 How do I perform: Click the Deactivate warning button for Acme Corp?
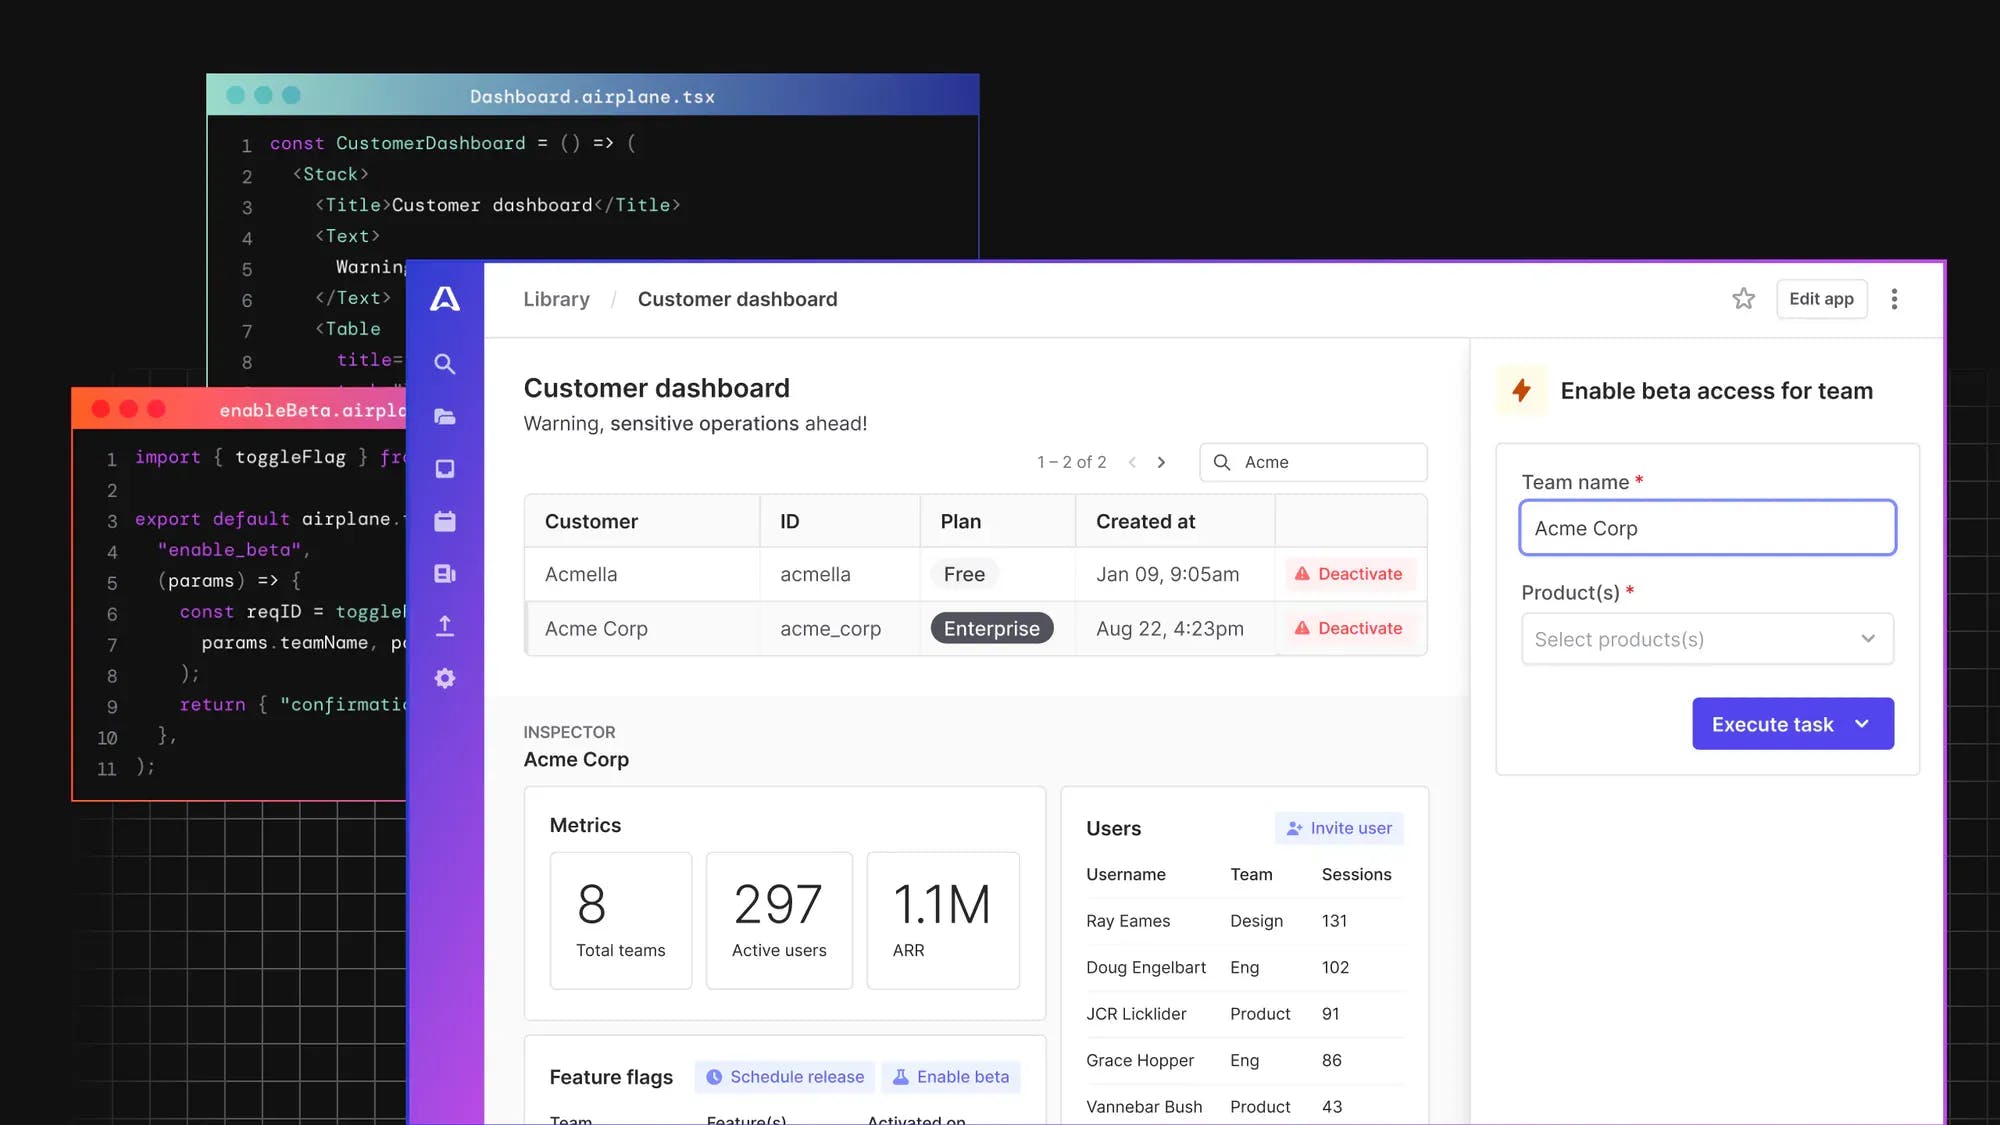tap(1350, 628)
